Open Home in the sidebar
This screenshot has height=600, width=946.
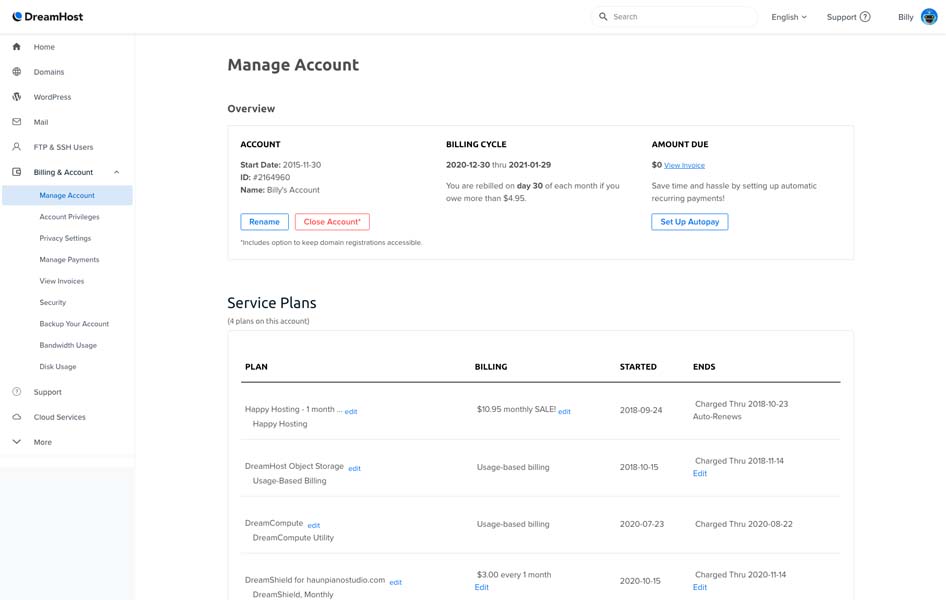tap(44, 46)
